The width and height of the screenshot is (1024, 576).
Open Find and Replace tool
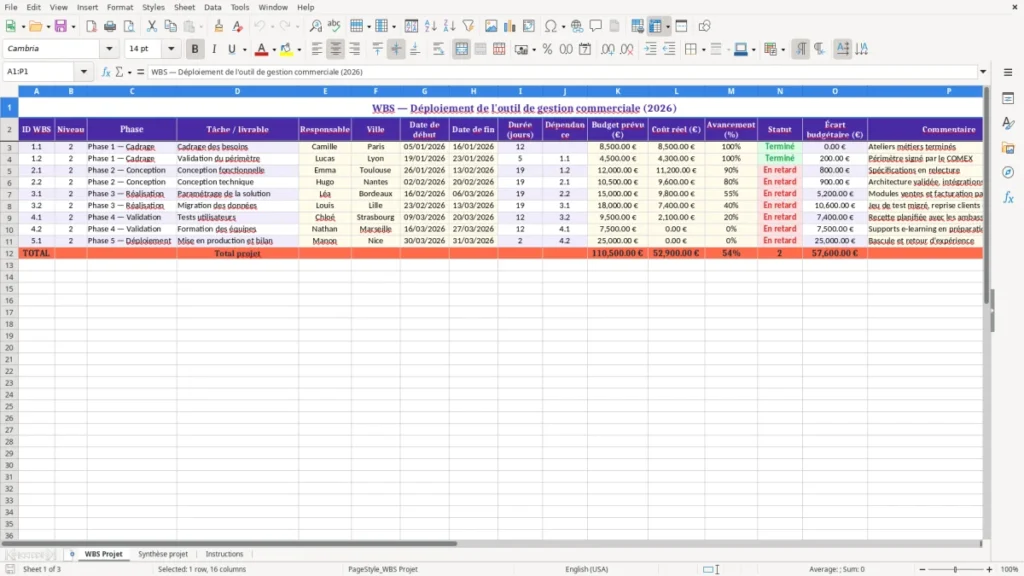pos(315,26)
